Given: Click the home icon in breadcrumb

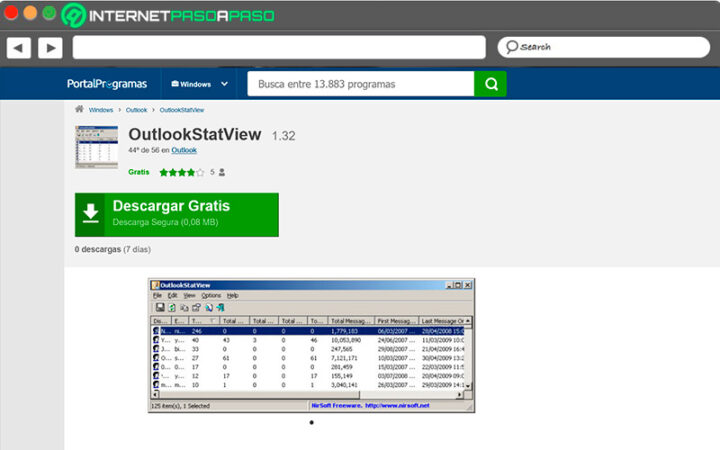Looking at the screenshot, I should pyautogui.click(x=79, y=109).
